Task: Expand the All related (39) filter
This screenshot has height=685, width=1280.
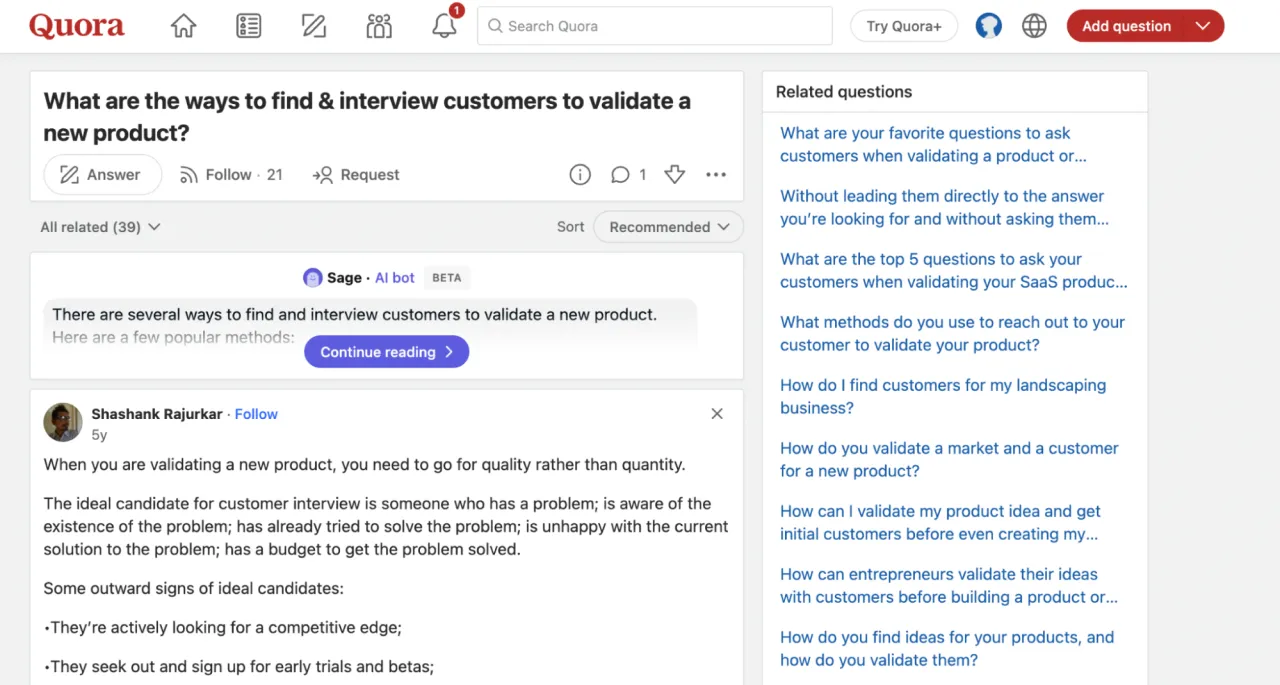Action: click(100, 227)
